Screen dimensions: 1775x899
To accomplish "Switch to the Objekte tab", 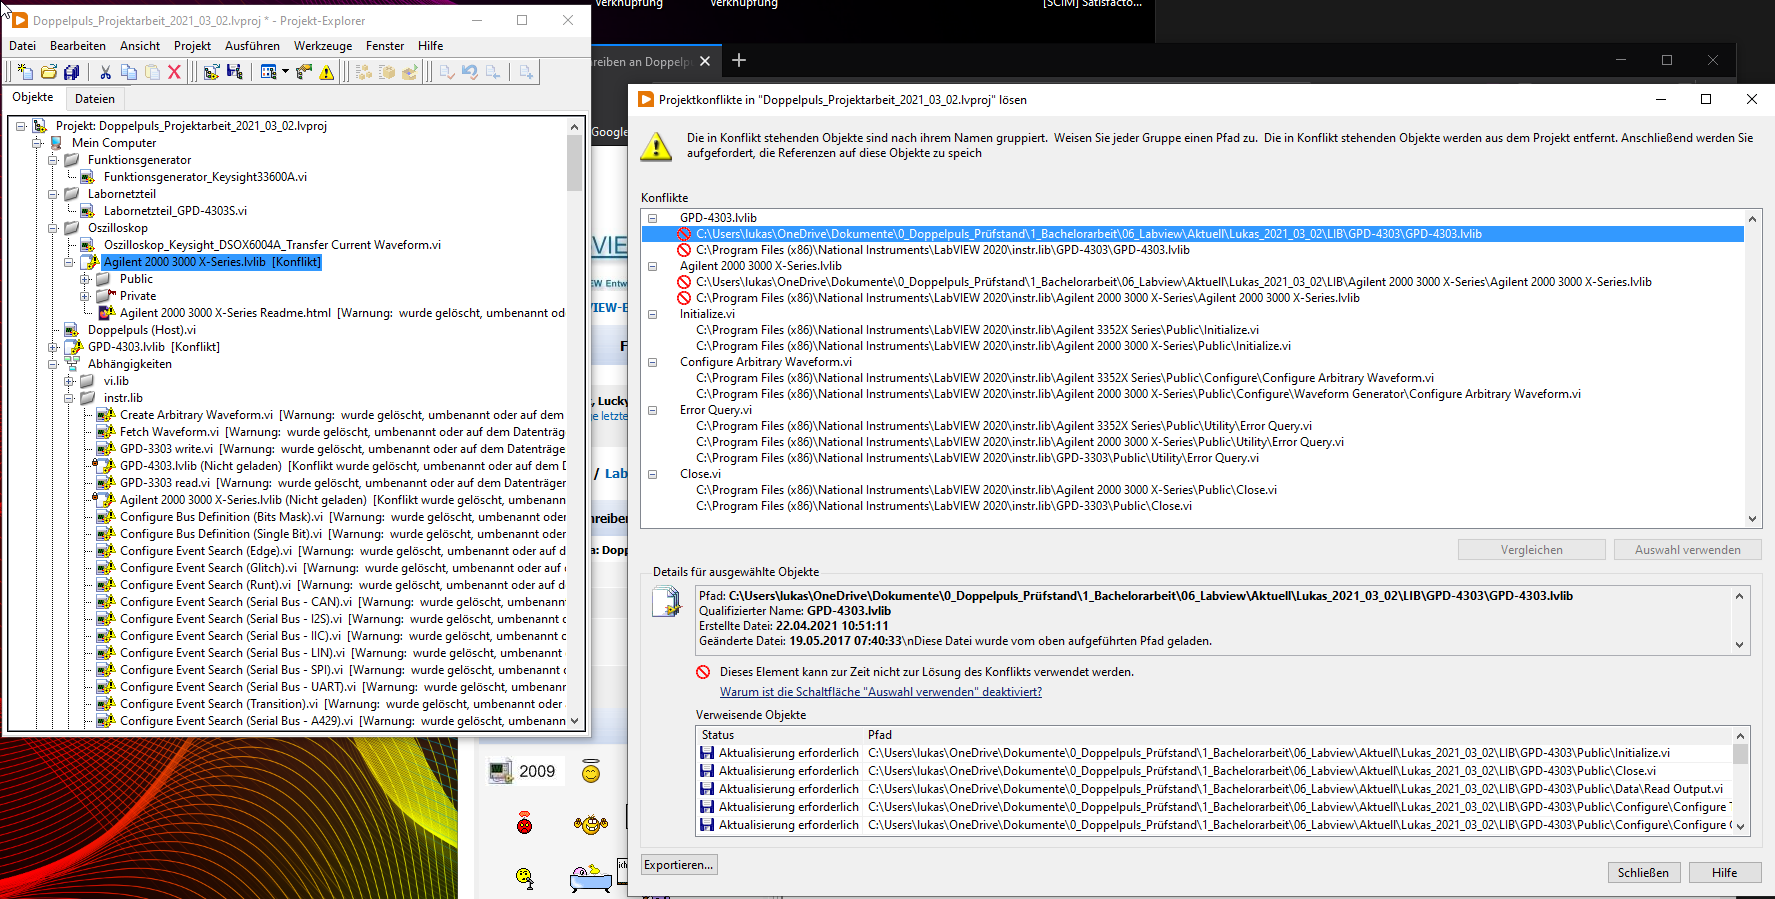I will [x=33, y=97].
